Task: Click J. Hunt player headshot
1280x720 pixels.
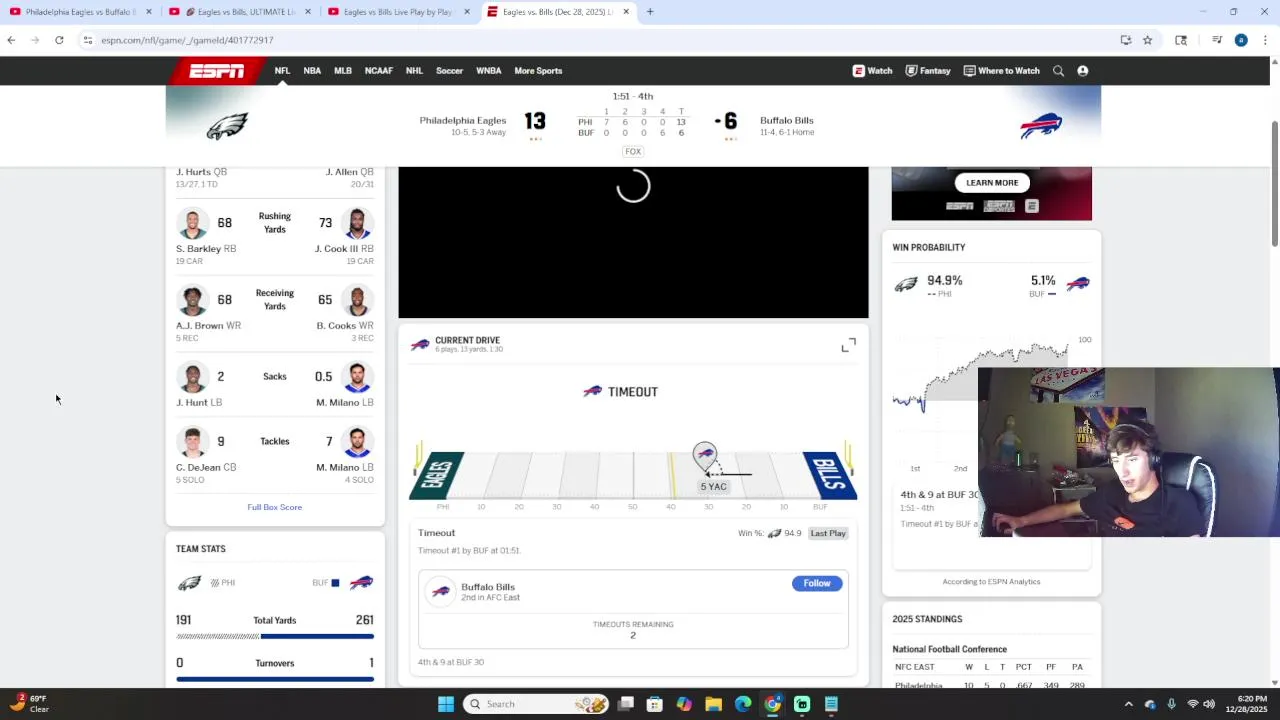Action: [x=193, y=377]
